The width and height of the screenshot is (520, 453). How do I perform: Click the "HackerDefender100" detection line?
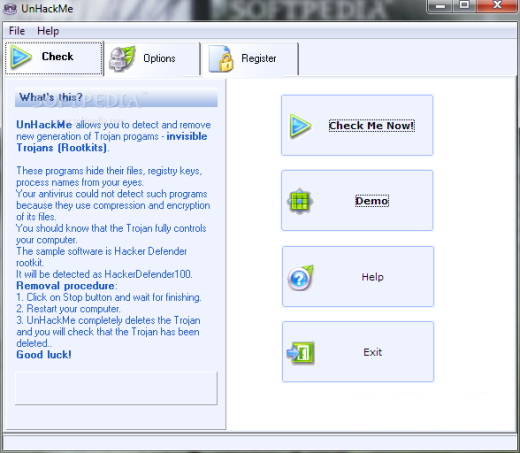[x=104, y=274]
